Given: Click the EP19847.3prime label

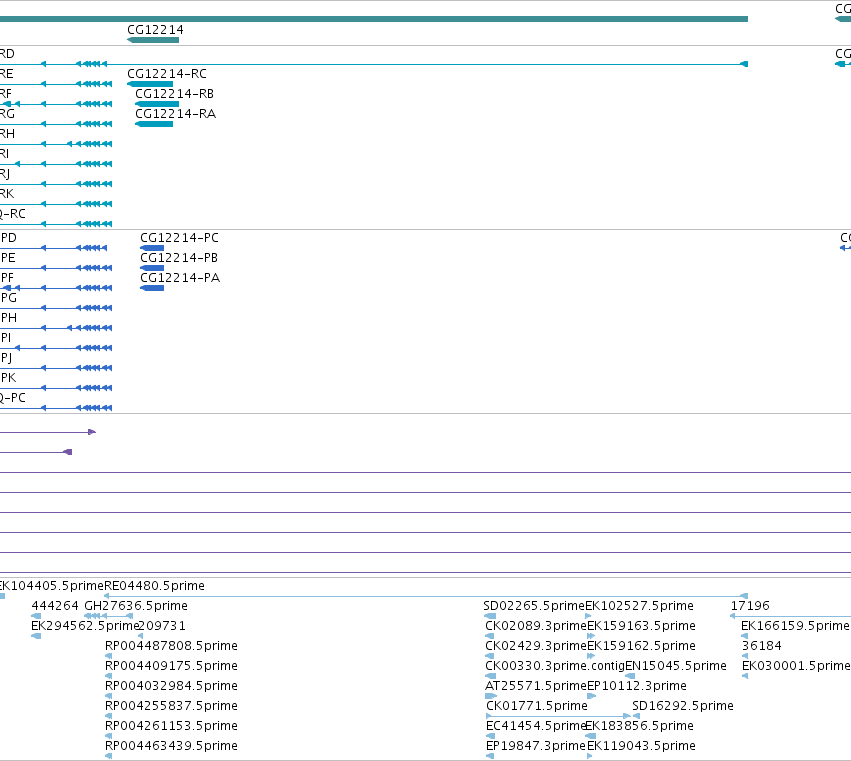Looking at the screenshot, I should click(536, 746).
